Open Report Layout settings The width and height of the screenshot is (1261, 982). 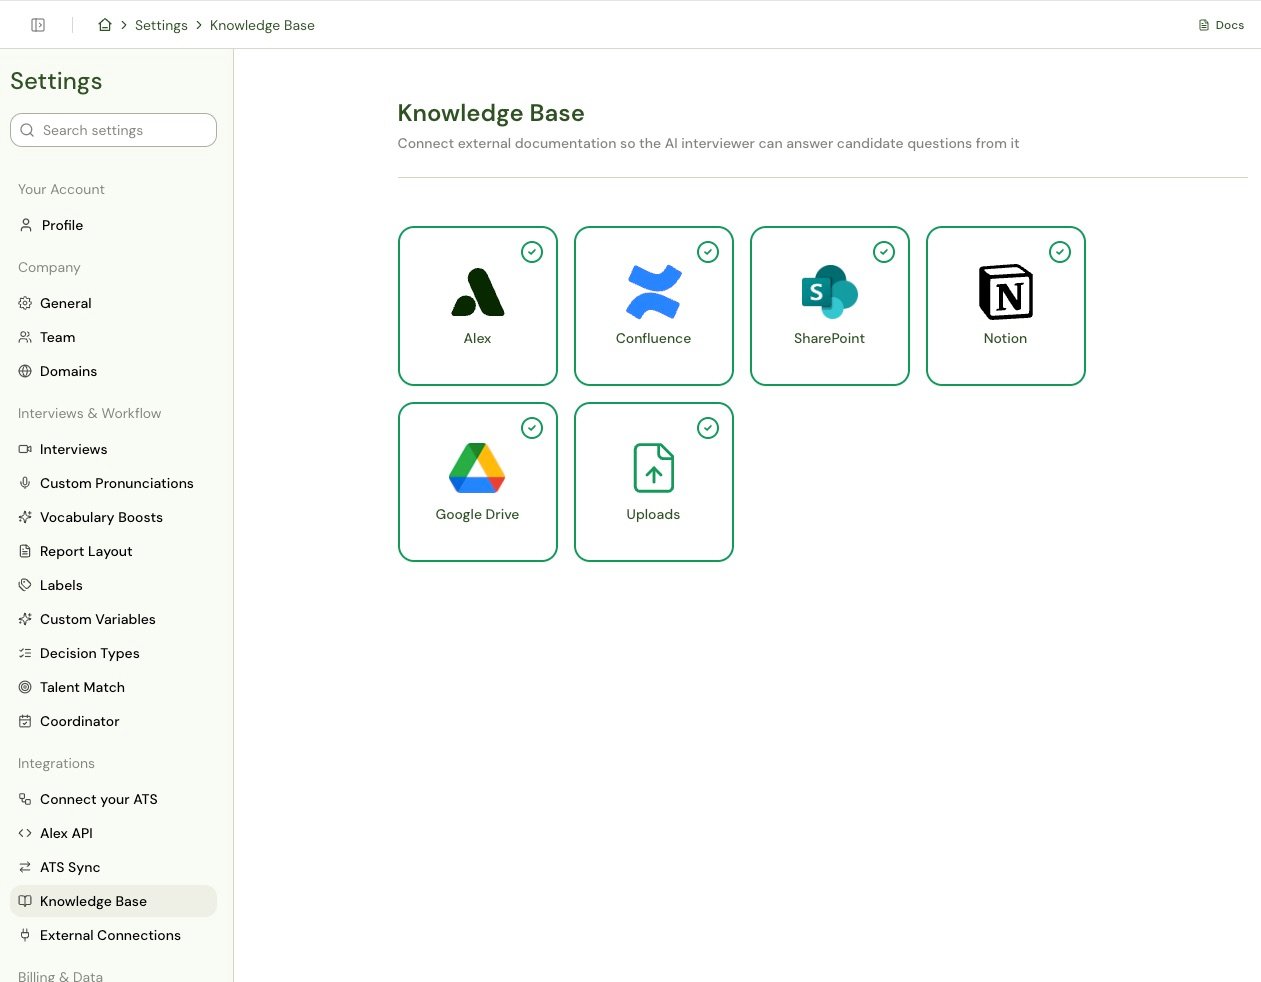click(113, 551)
